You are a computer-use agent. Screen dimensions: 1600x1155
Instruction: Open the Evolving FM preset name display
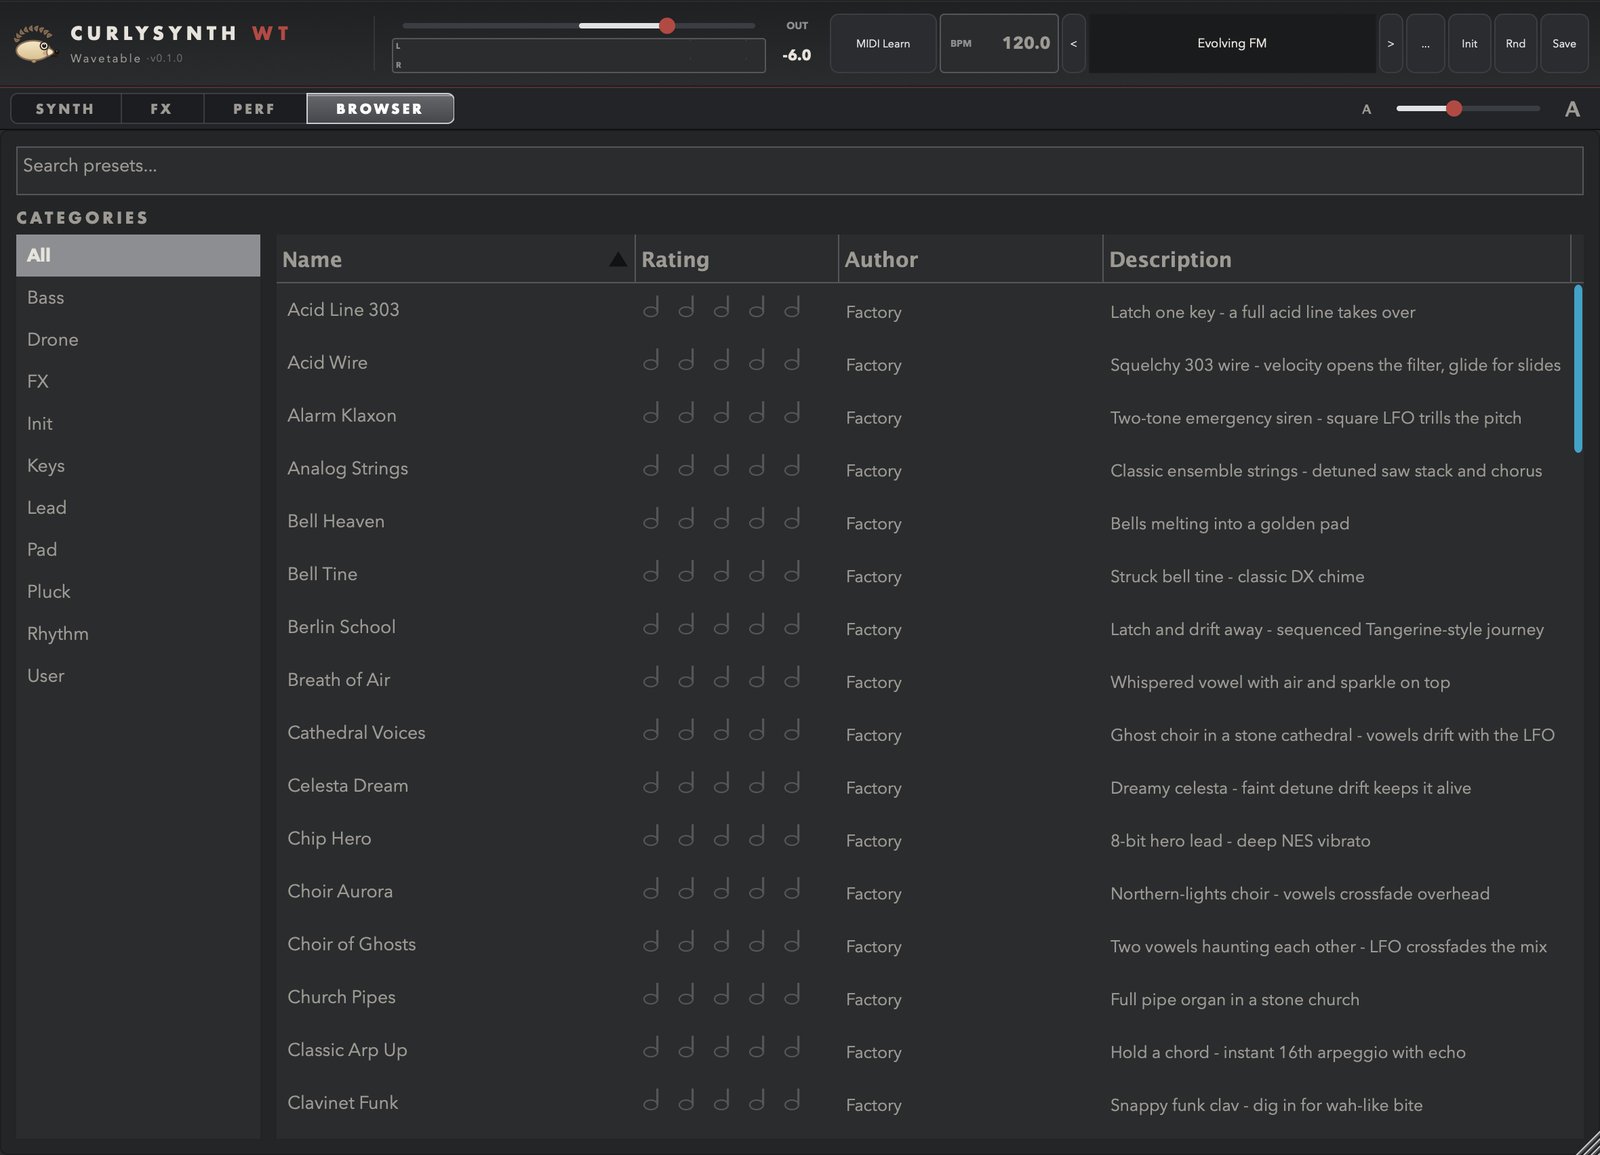tap(1232, 43)
